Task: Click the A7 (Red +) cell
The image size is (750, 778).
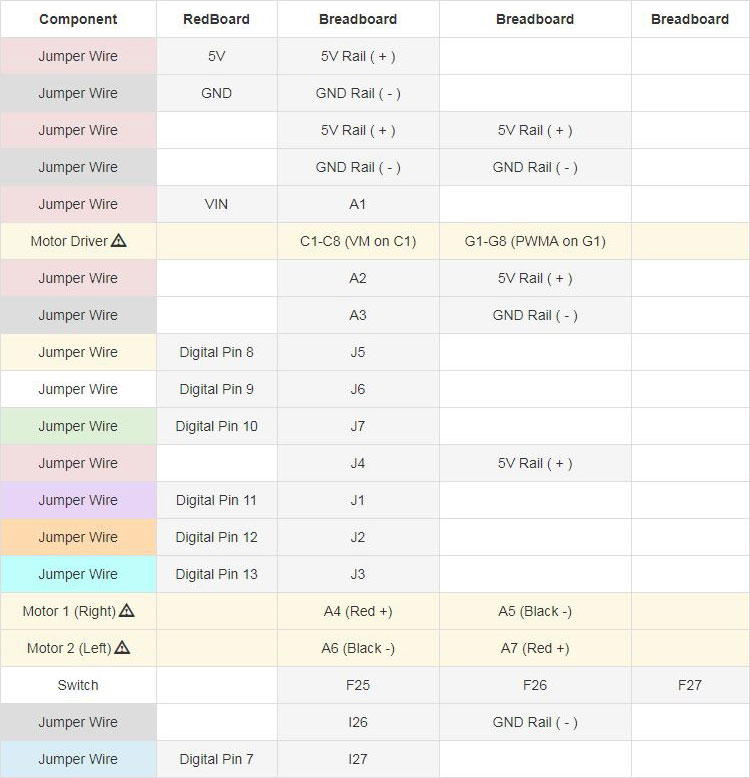Action: pyautogui.click(x=535, y=648)
